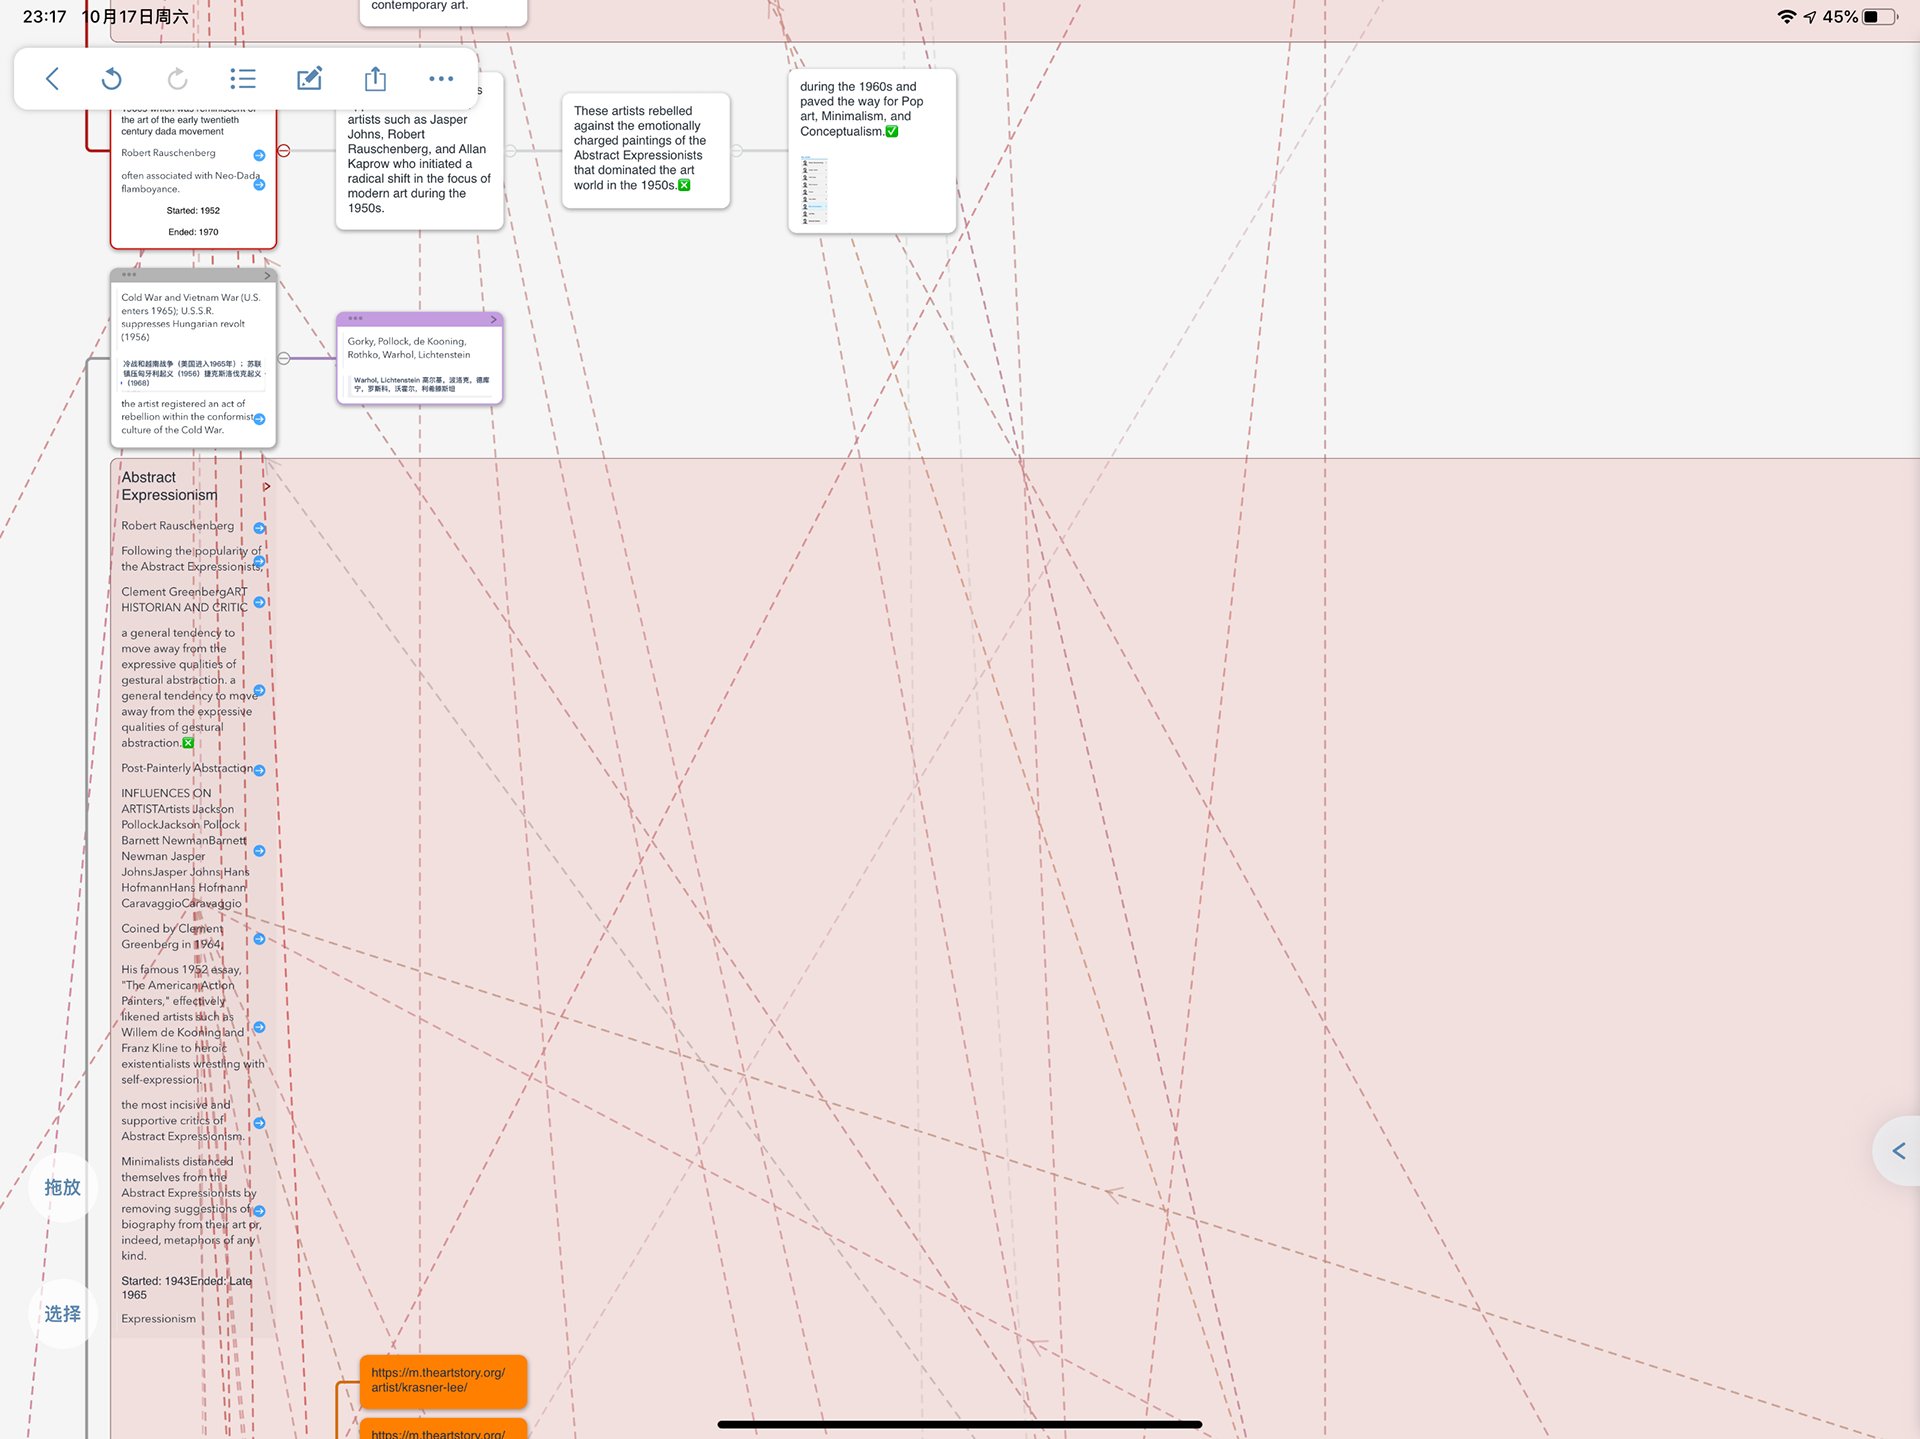
Task: Open the more options ellipsis menu
Action: 441,78
